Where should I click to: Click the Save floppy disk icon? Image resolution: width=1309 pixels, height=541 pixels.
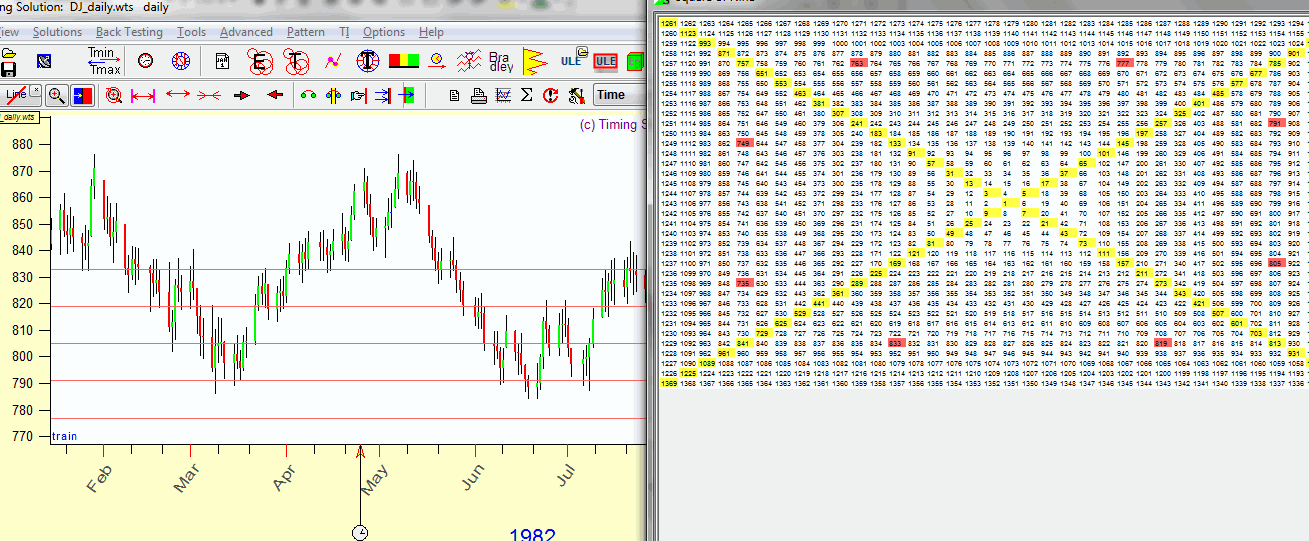click(8, 69)
